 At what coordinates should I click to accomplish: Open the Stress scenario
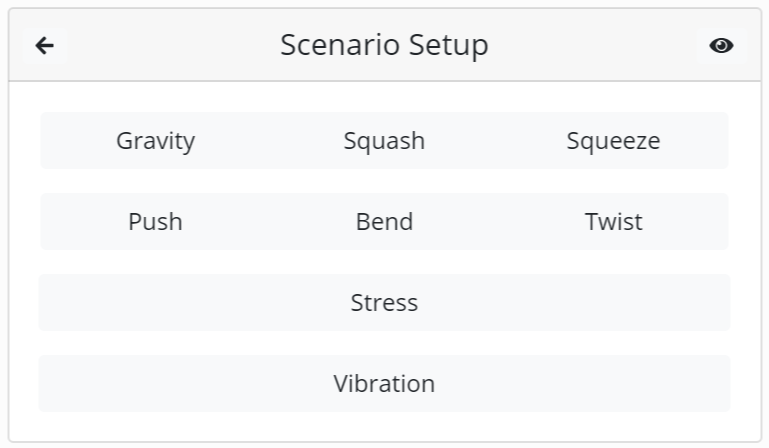(x=384, y=303)
